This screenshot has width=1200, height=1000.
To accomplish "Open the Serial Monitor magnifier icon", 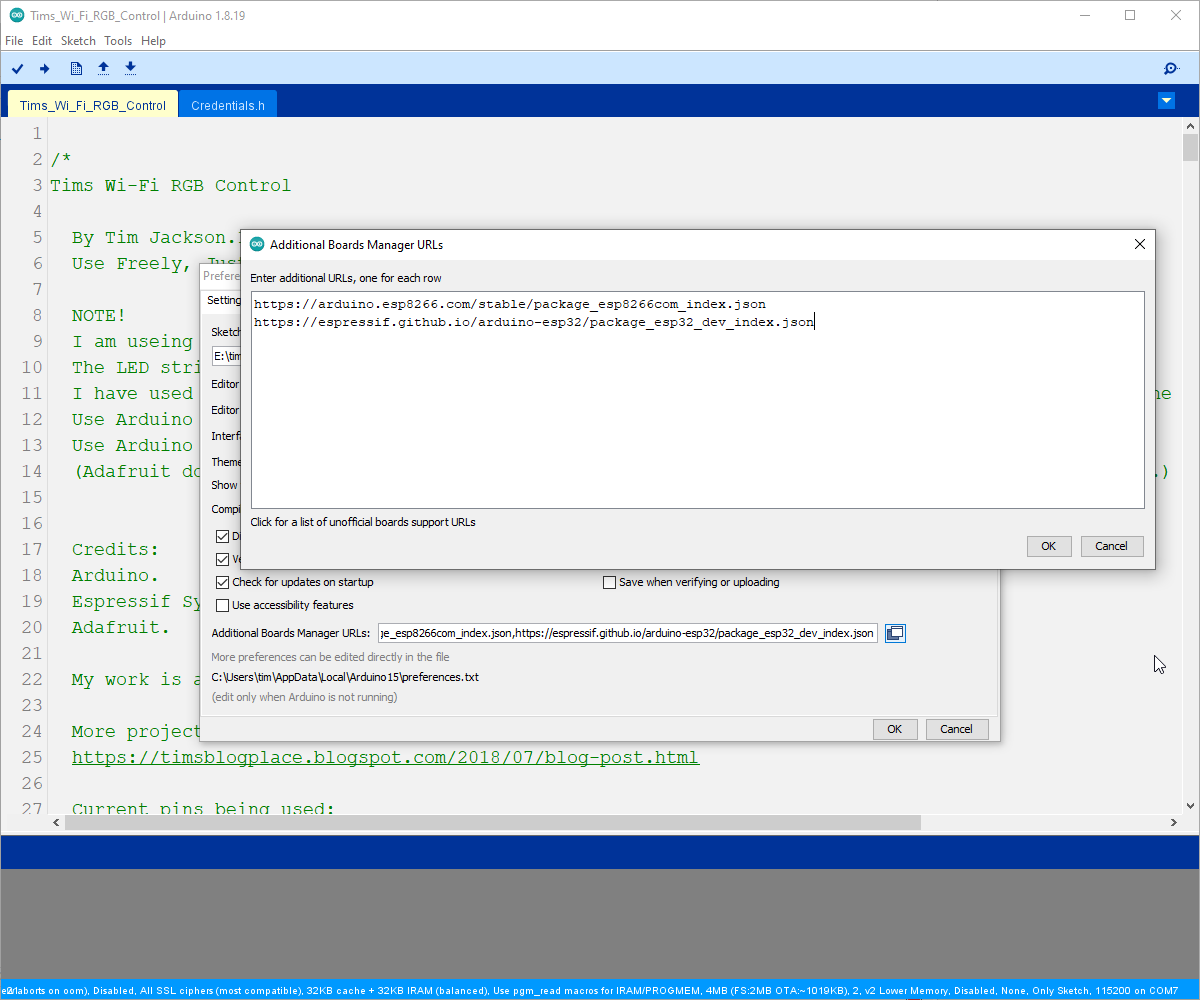I will (1171, 68).
